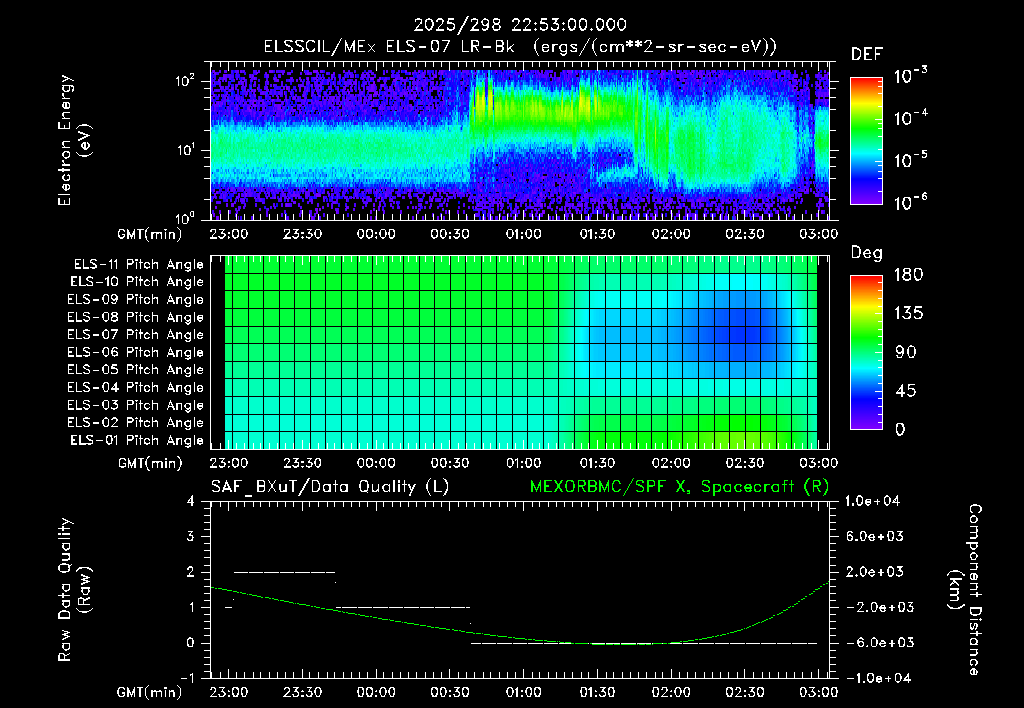
Task: Click the DEF legend title
Action: (867, 55)
